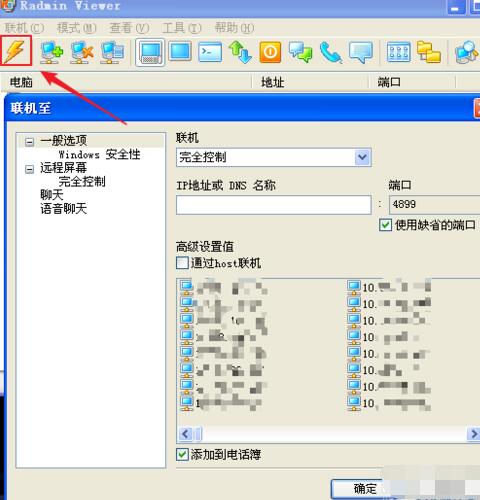Select the last 10. address entry in the right column

coord(389,403)
